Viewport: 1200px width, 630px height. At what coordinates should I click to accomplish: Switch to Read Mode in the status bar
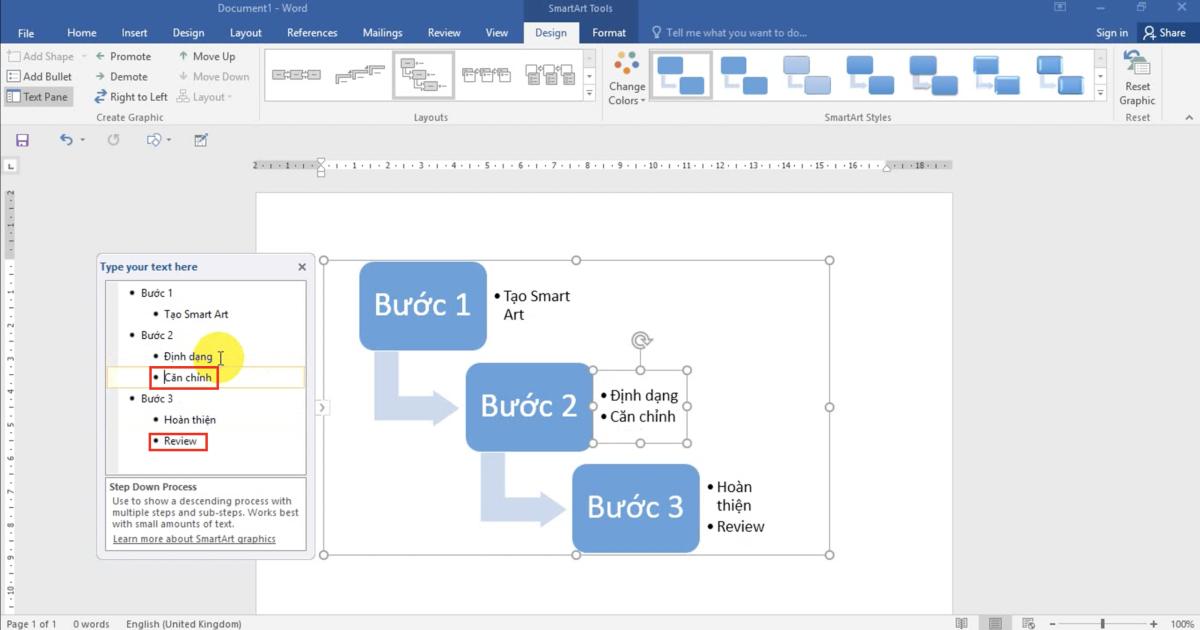(x=963, y=623)
